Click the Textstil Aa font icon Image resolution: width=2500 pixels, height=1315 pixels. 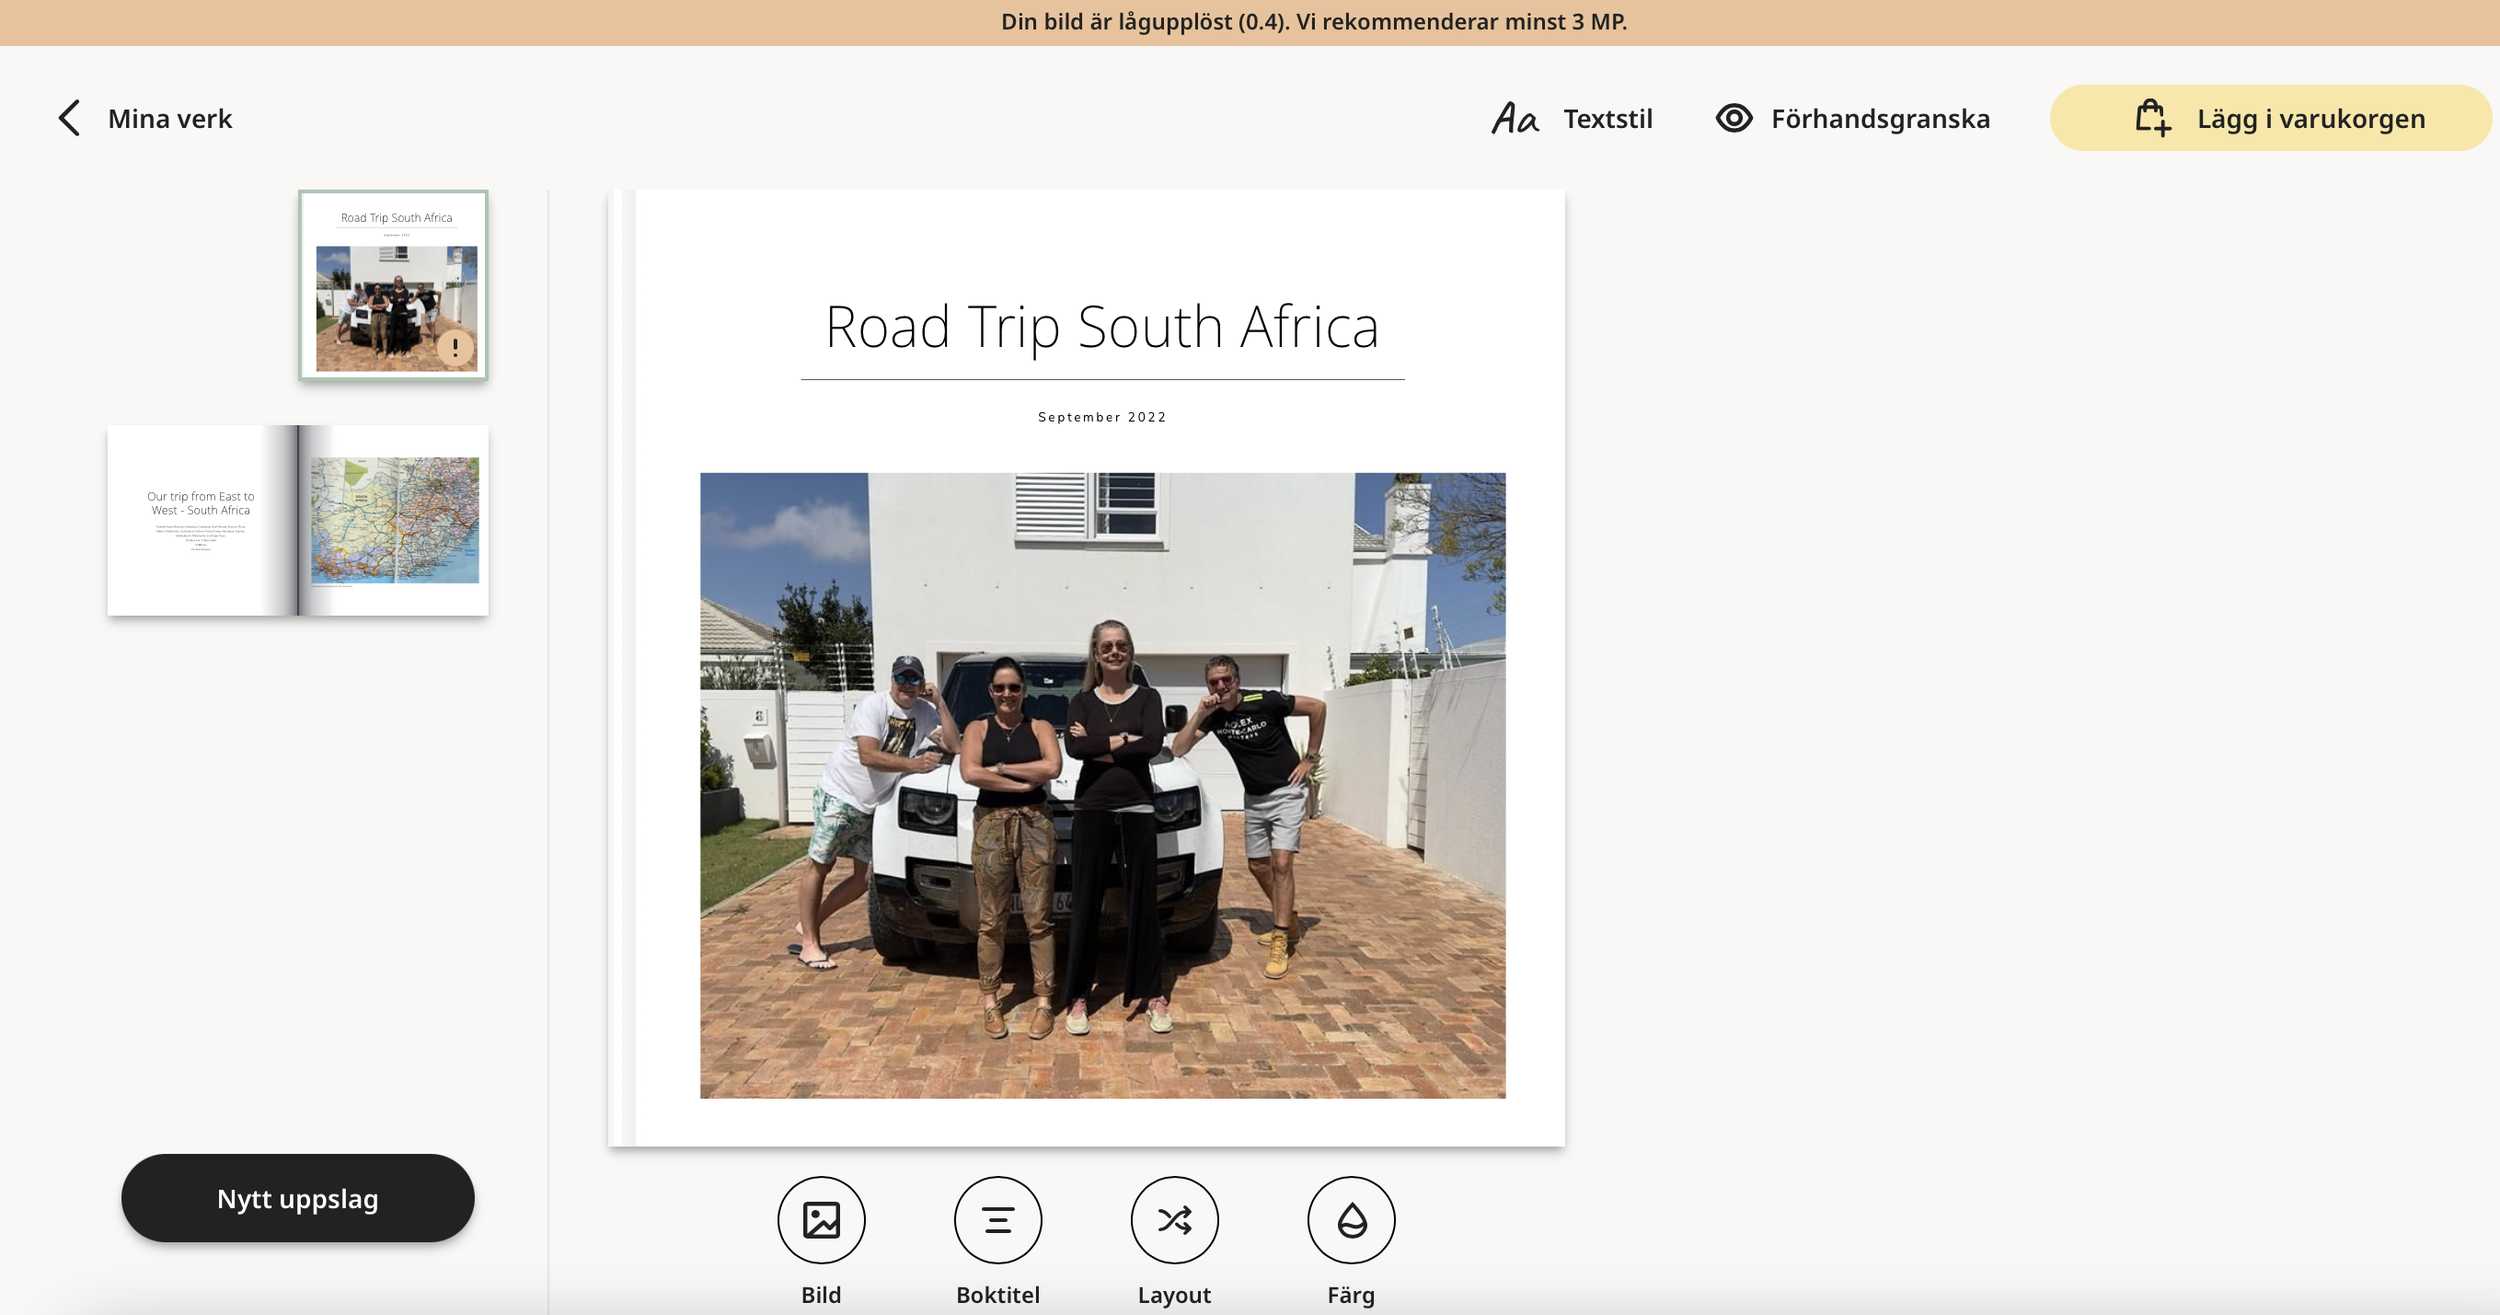click(x=1515, y=118)
